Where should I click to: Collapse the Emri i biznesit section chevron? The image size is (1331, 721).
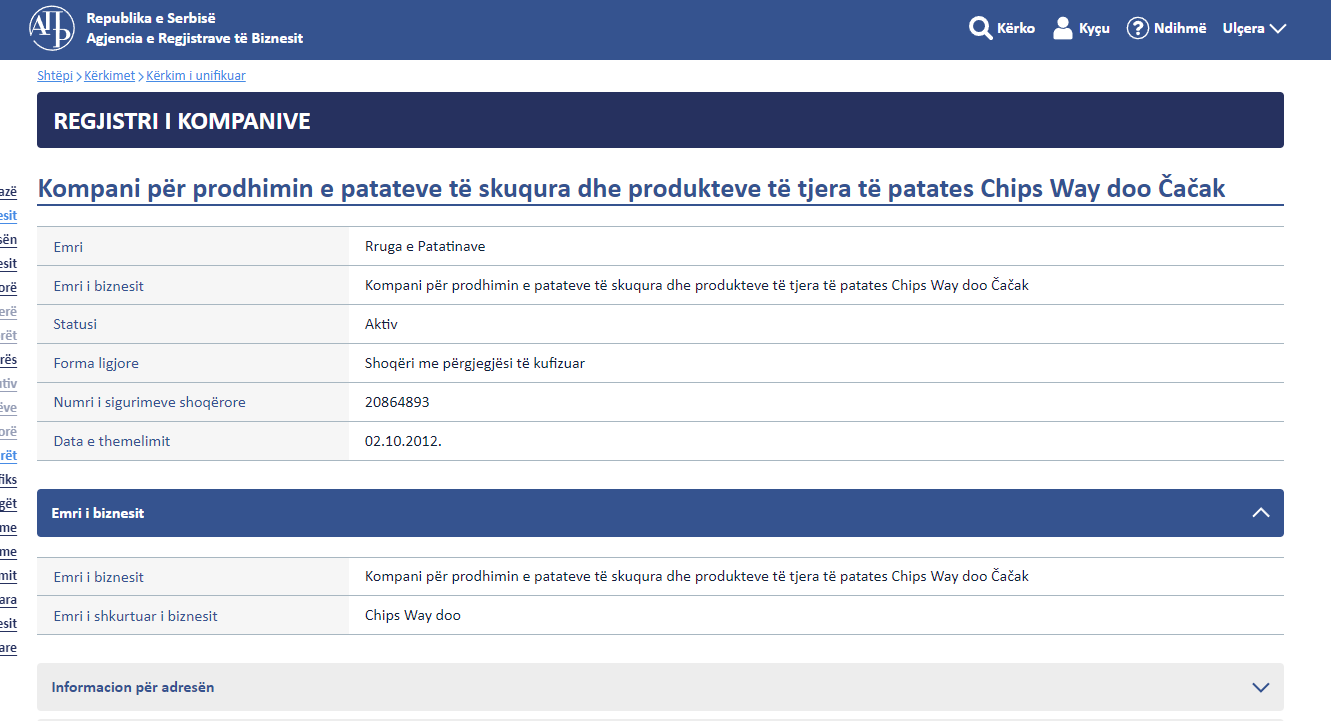(x=1261, y=513)
